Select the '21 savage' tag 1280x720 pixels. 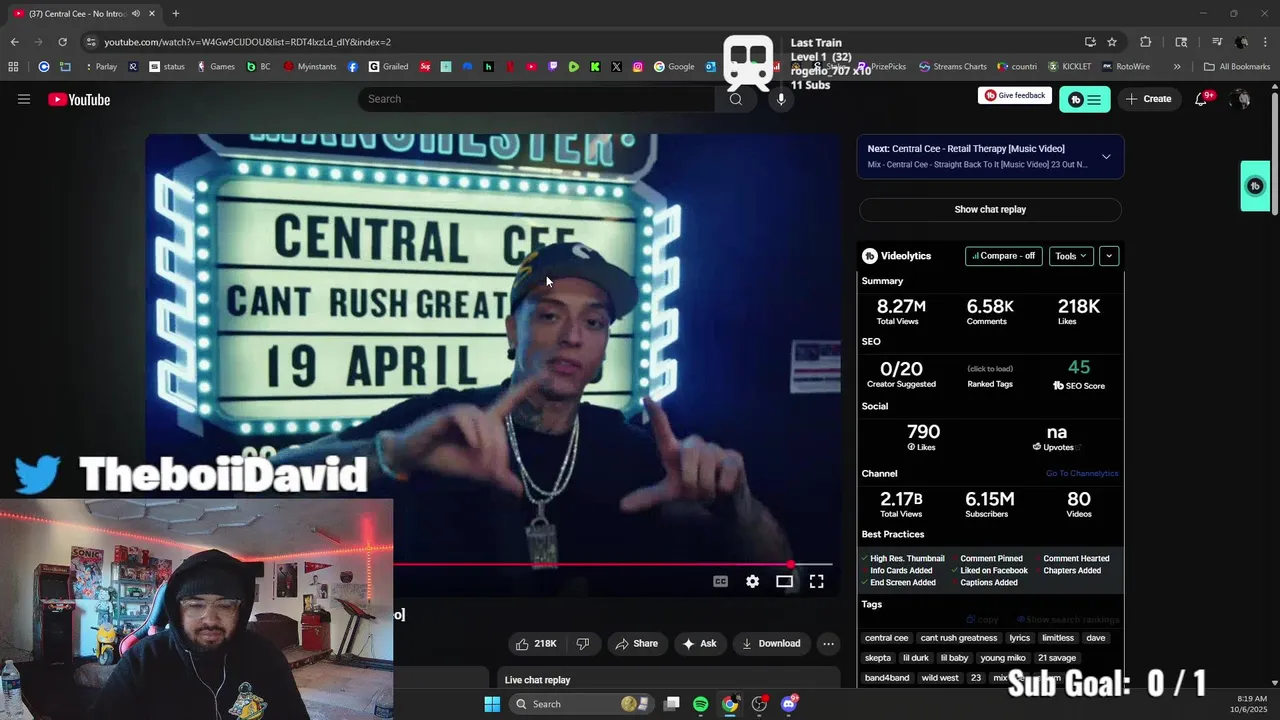(x=1056, y=658)
